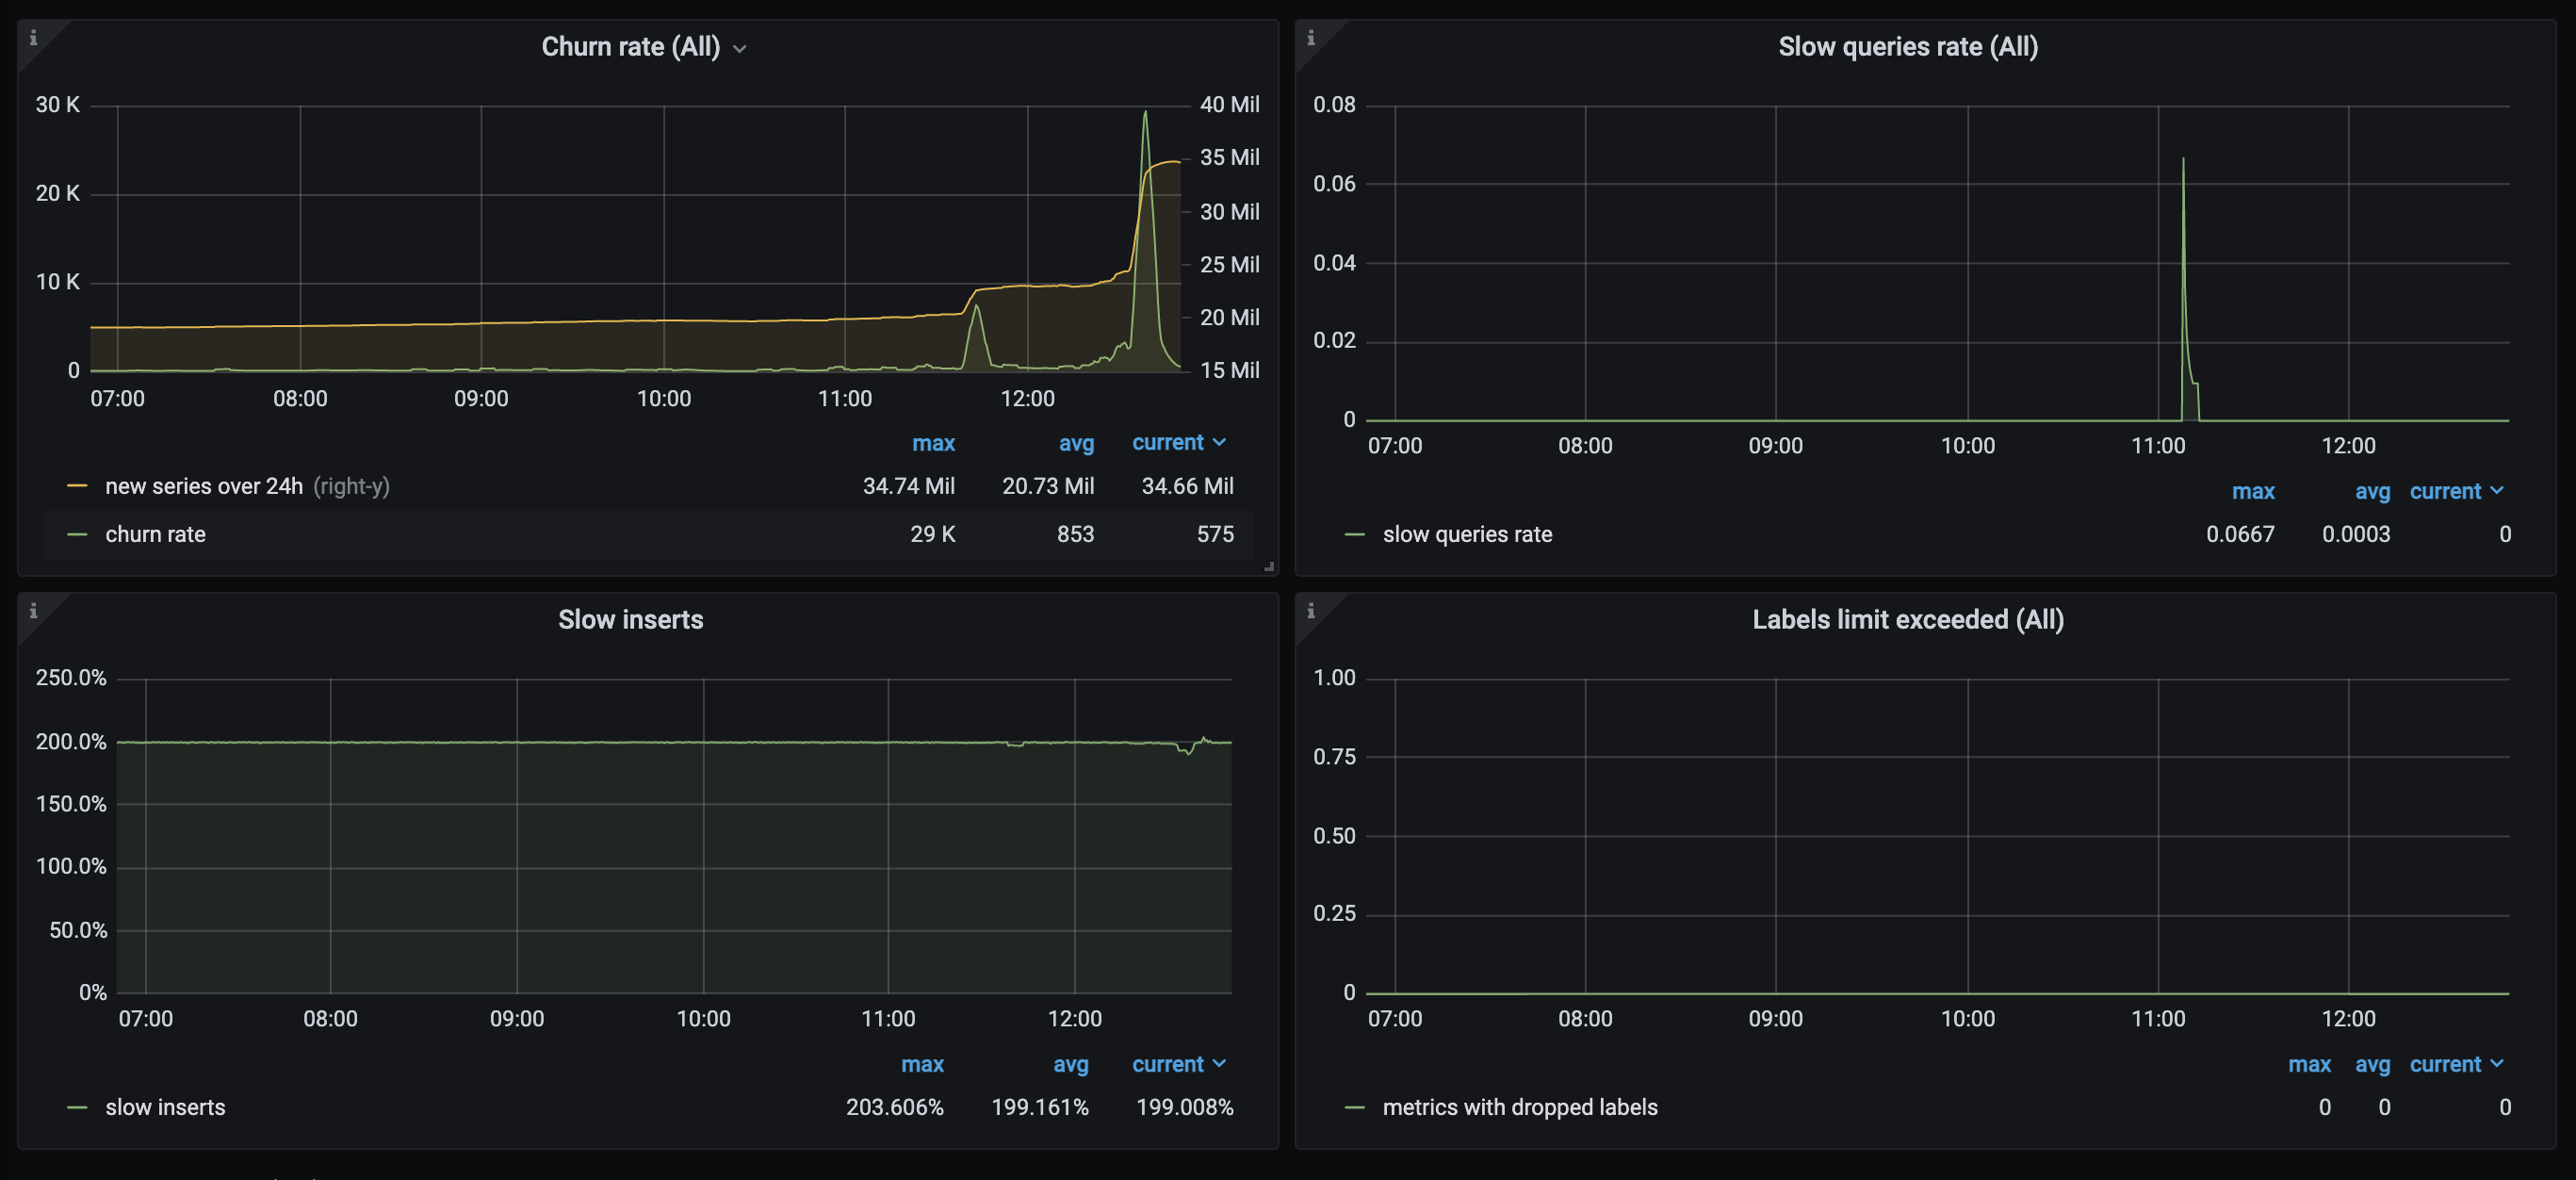Viewport: 2576px width, 1180px height.
Task: Toggle the slow queries rate series
Action: [x=1466, y=533]
